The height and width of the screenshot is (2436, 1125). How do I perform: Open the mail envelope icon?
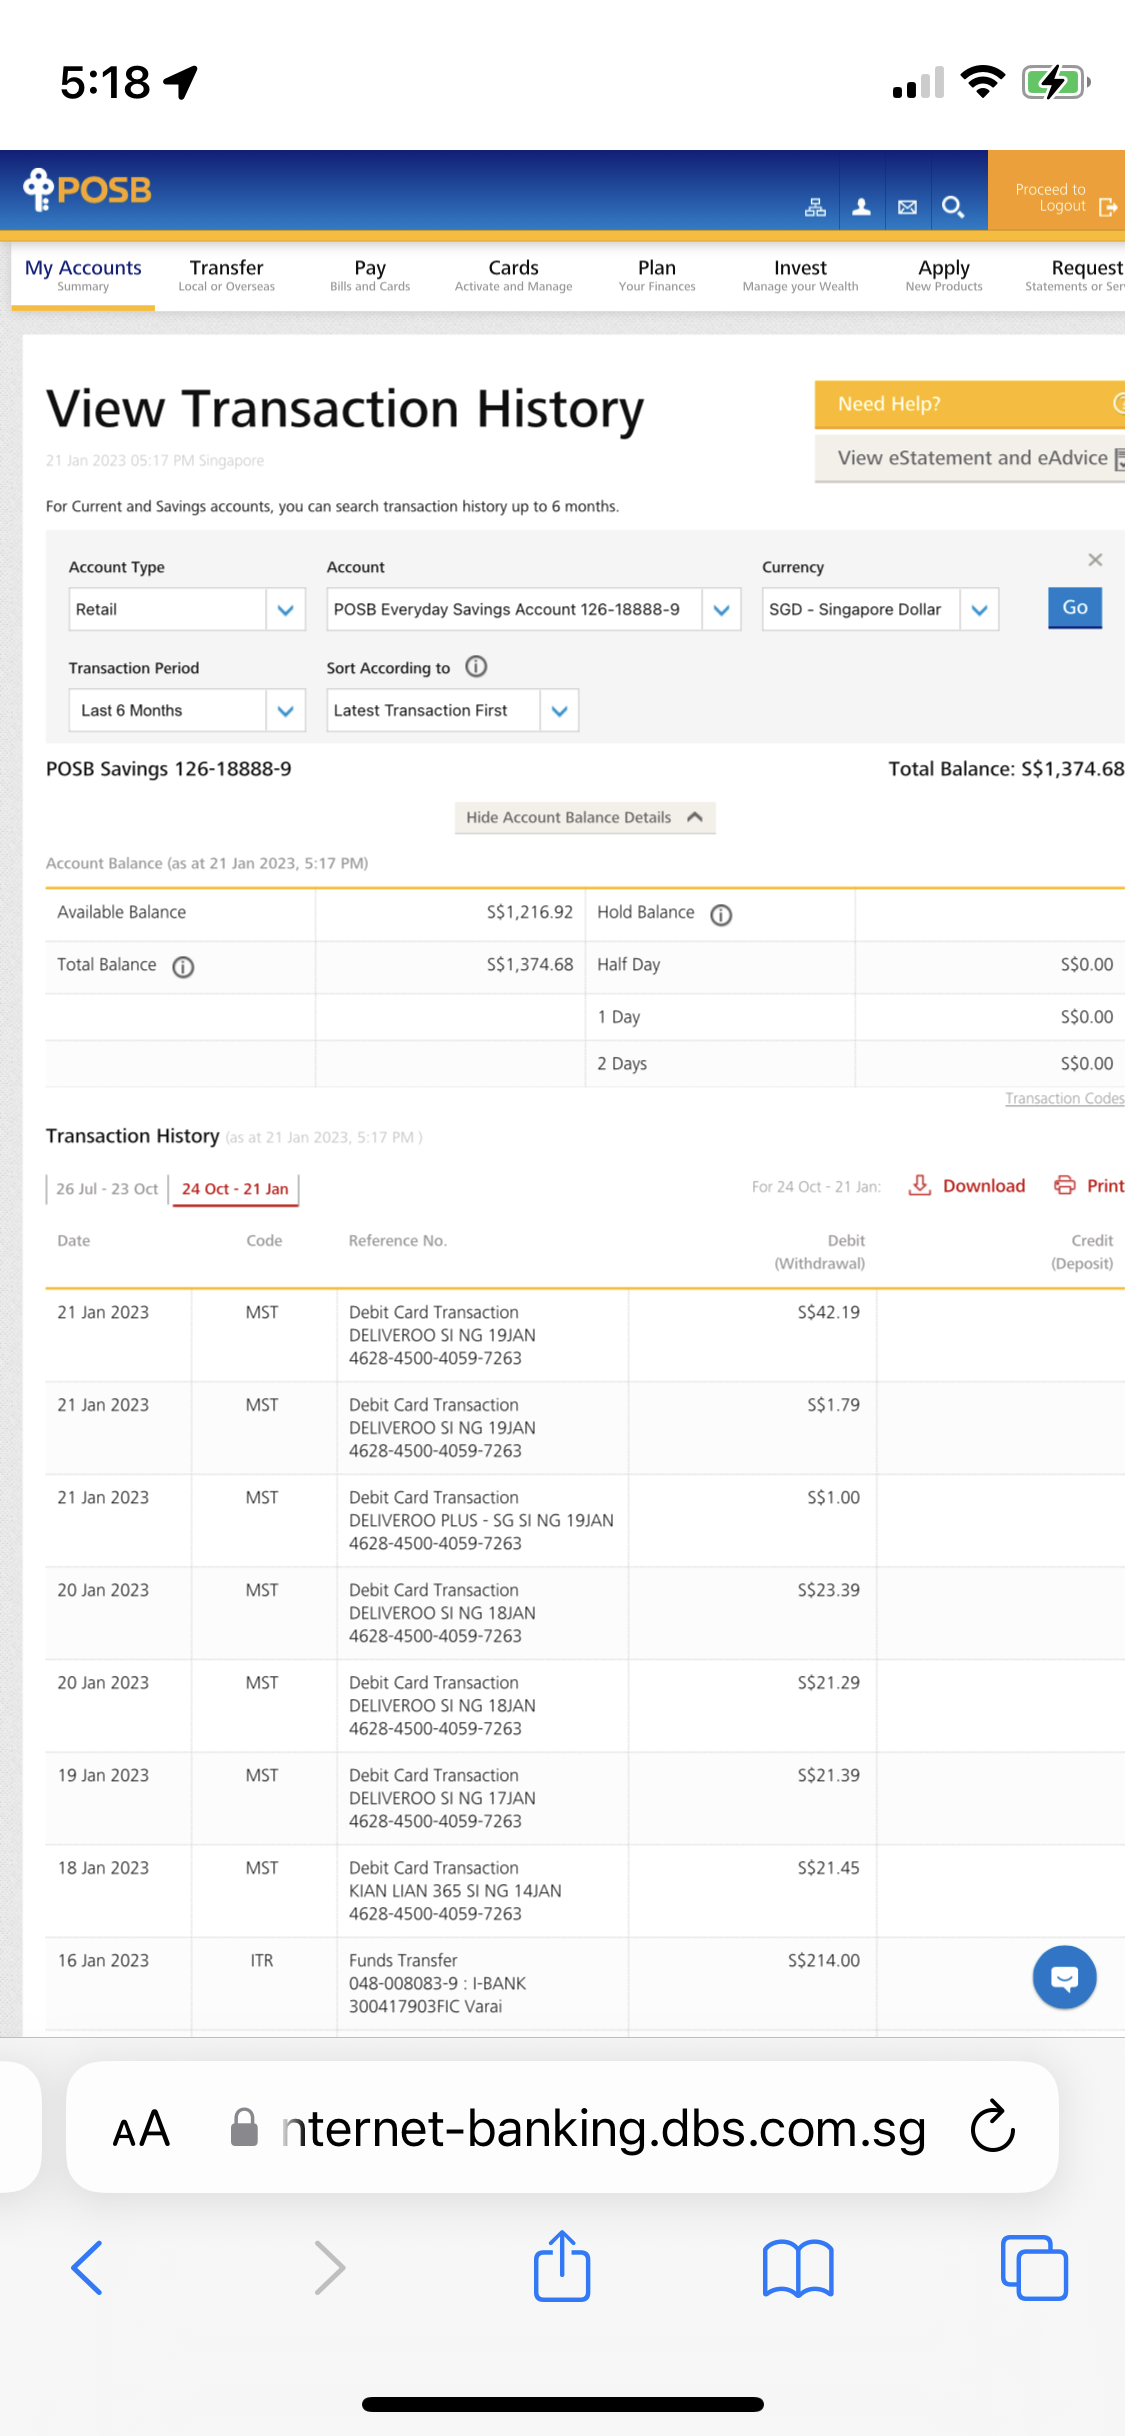point(907,207)
